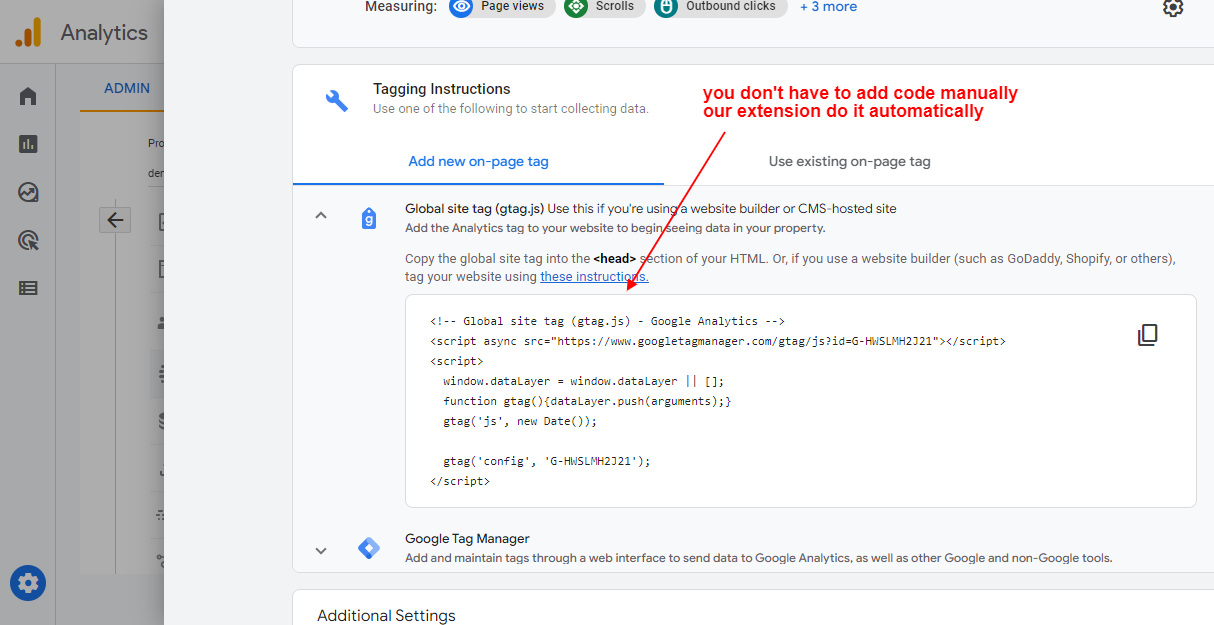
Task: Click the Analytics title text
Action: click(104, 33)
